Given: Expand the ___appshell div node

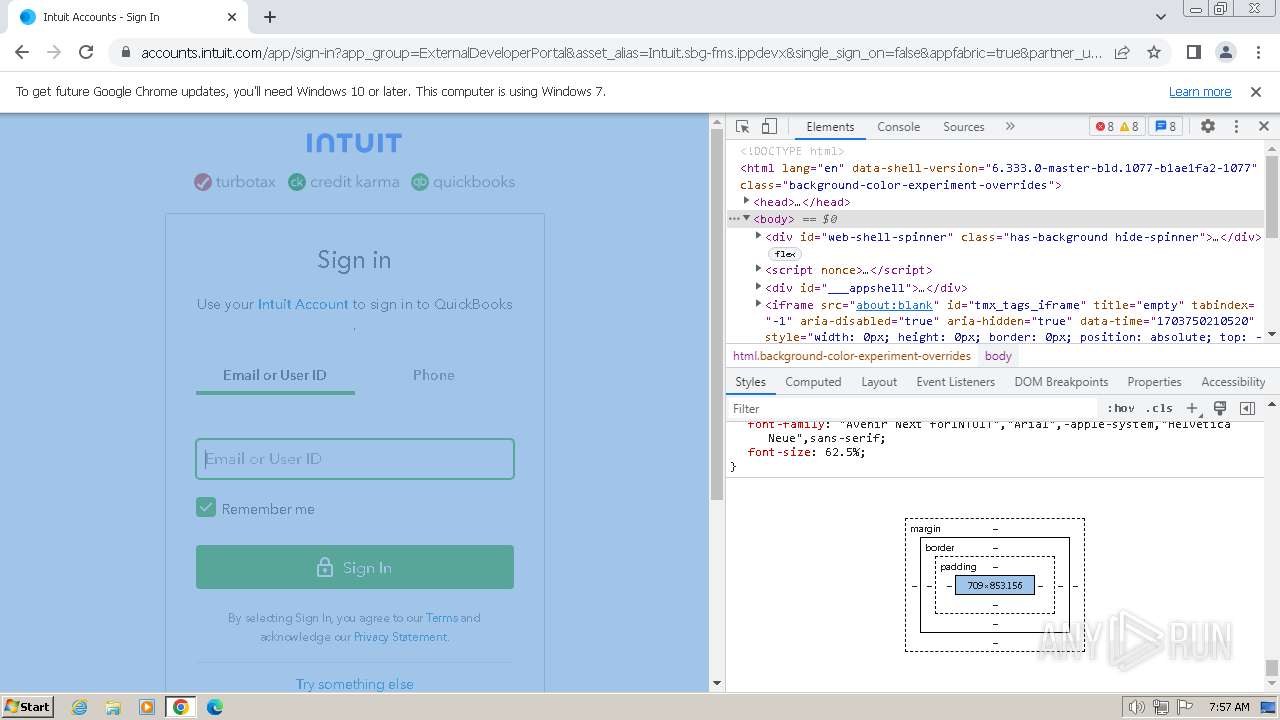Looking at the screenshot, I should pos(759,288).
